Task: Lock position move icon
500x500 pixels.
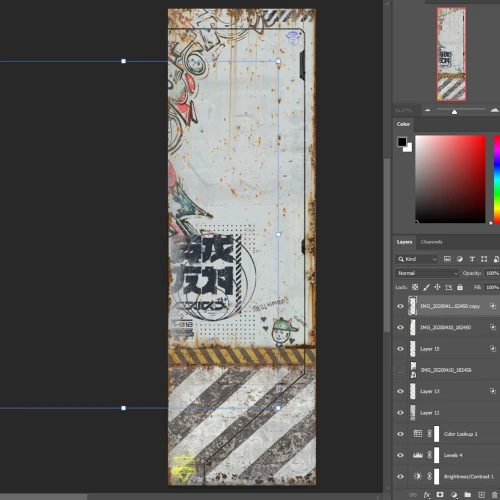Action: coord(437,287)
